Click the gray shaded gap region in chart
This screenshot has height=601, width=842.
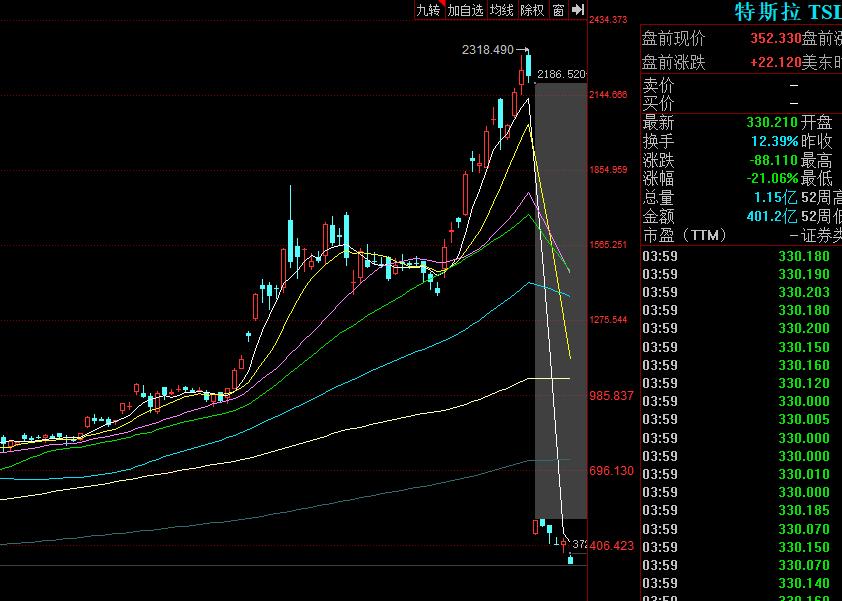point(561,301)
